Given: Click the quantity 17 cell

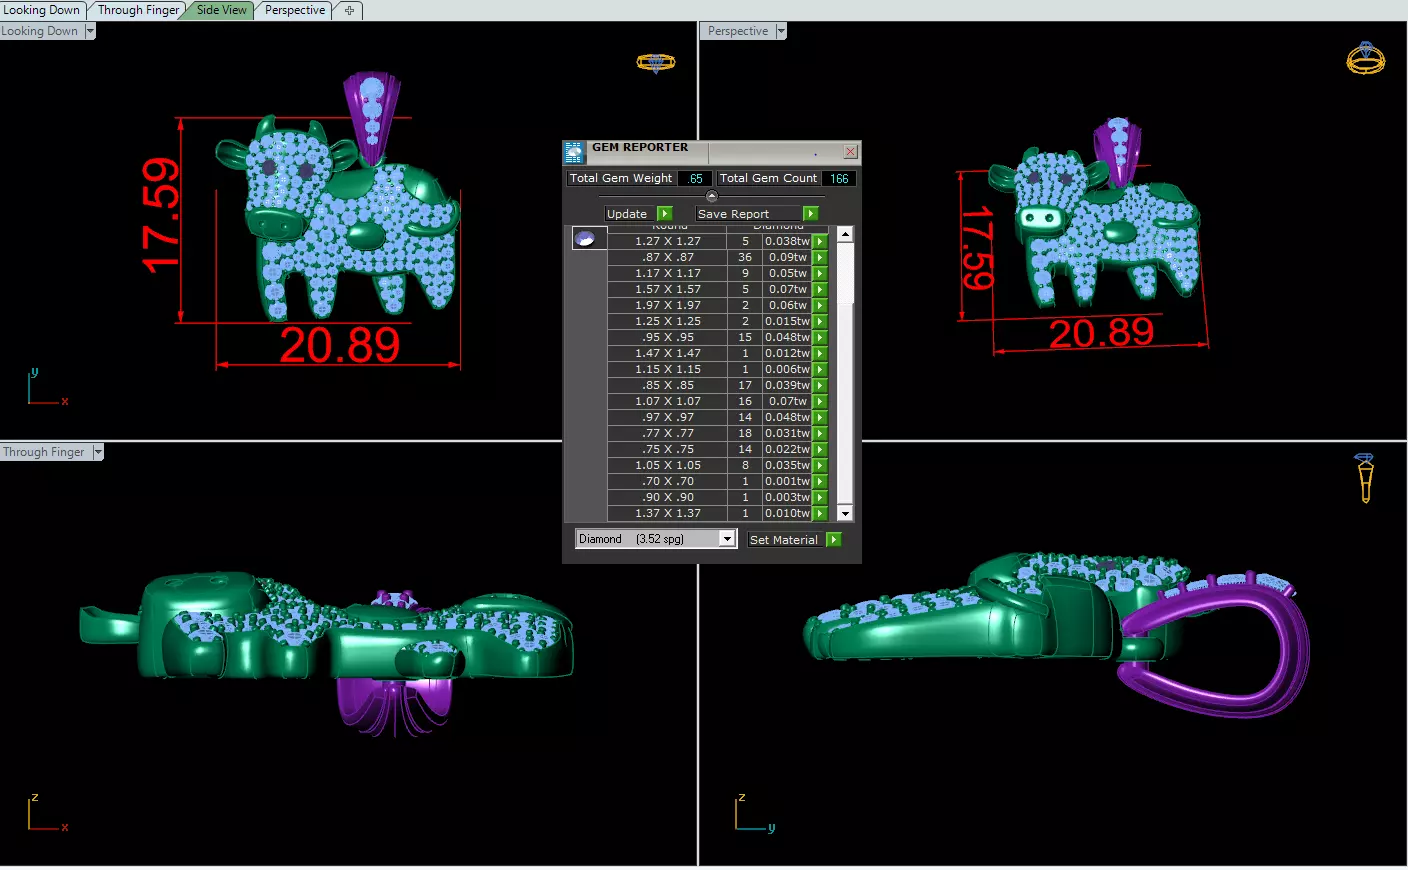Looking at the screenshot, I should tap(745, 385).
